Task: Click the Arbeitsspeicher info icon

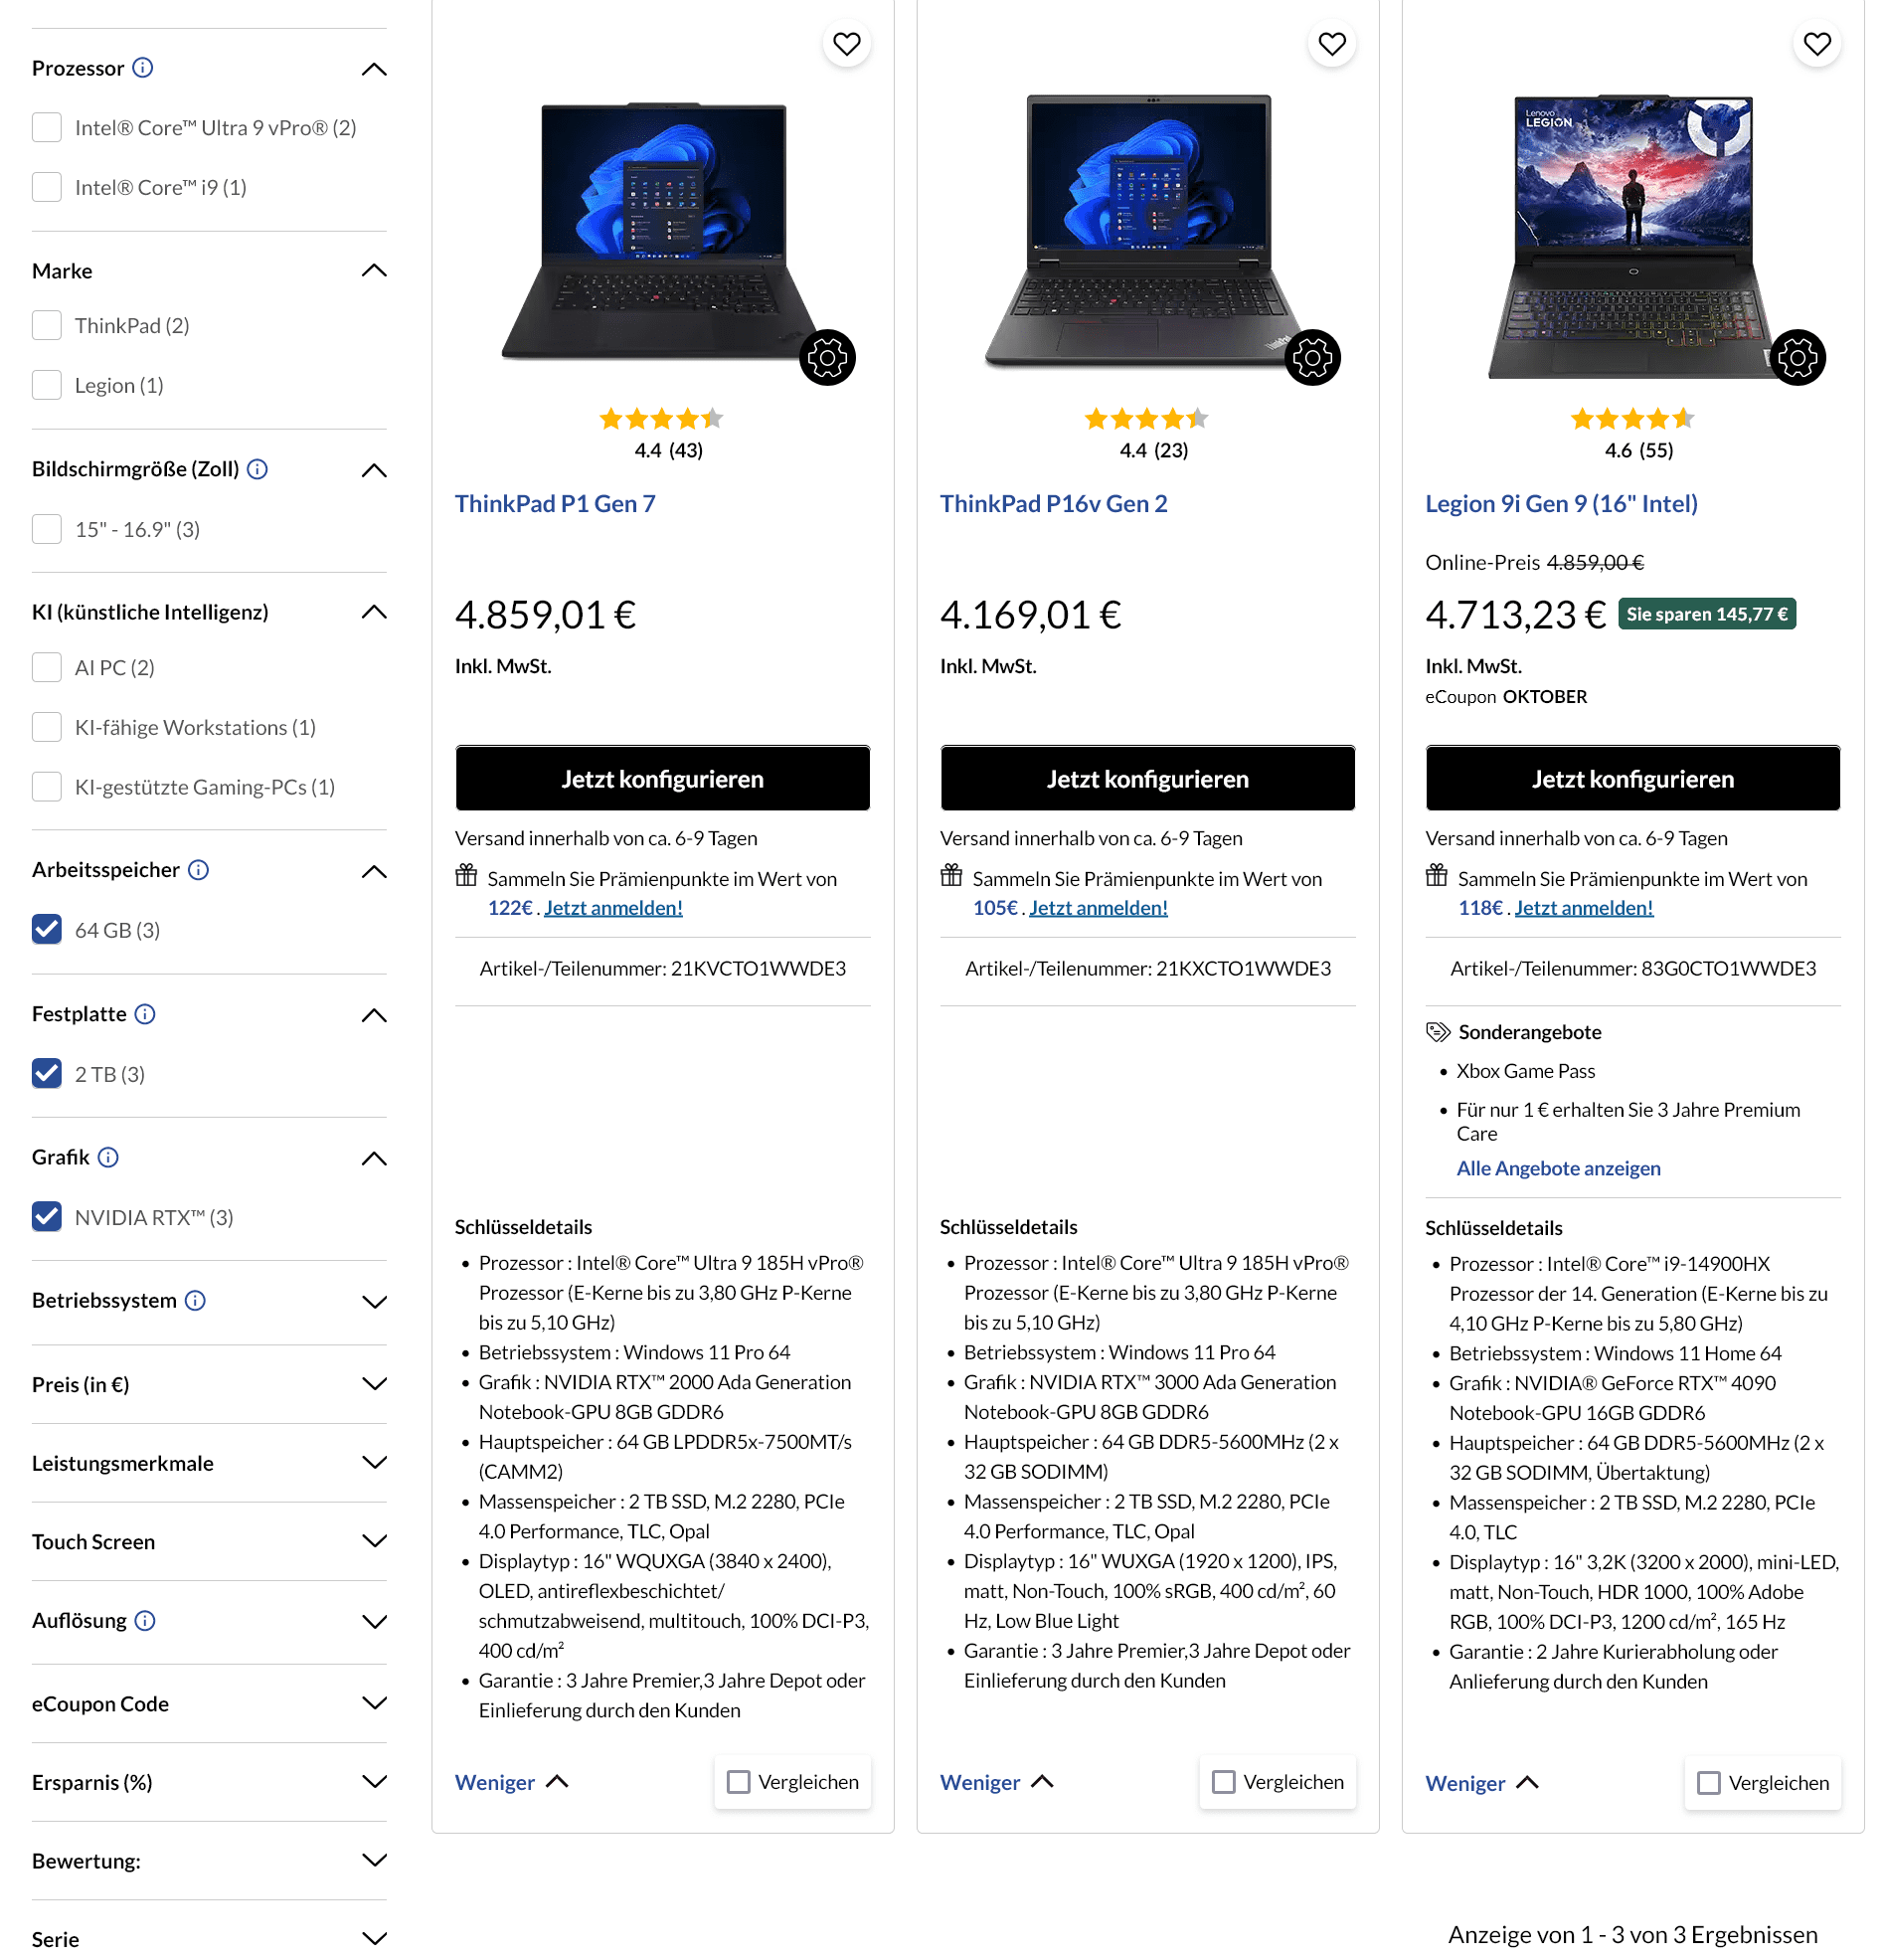Action: (198, 870)
